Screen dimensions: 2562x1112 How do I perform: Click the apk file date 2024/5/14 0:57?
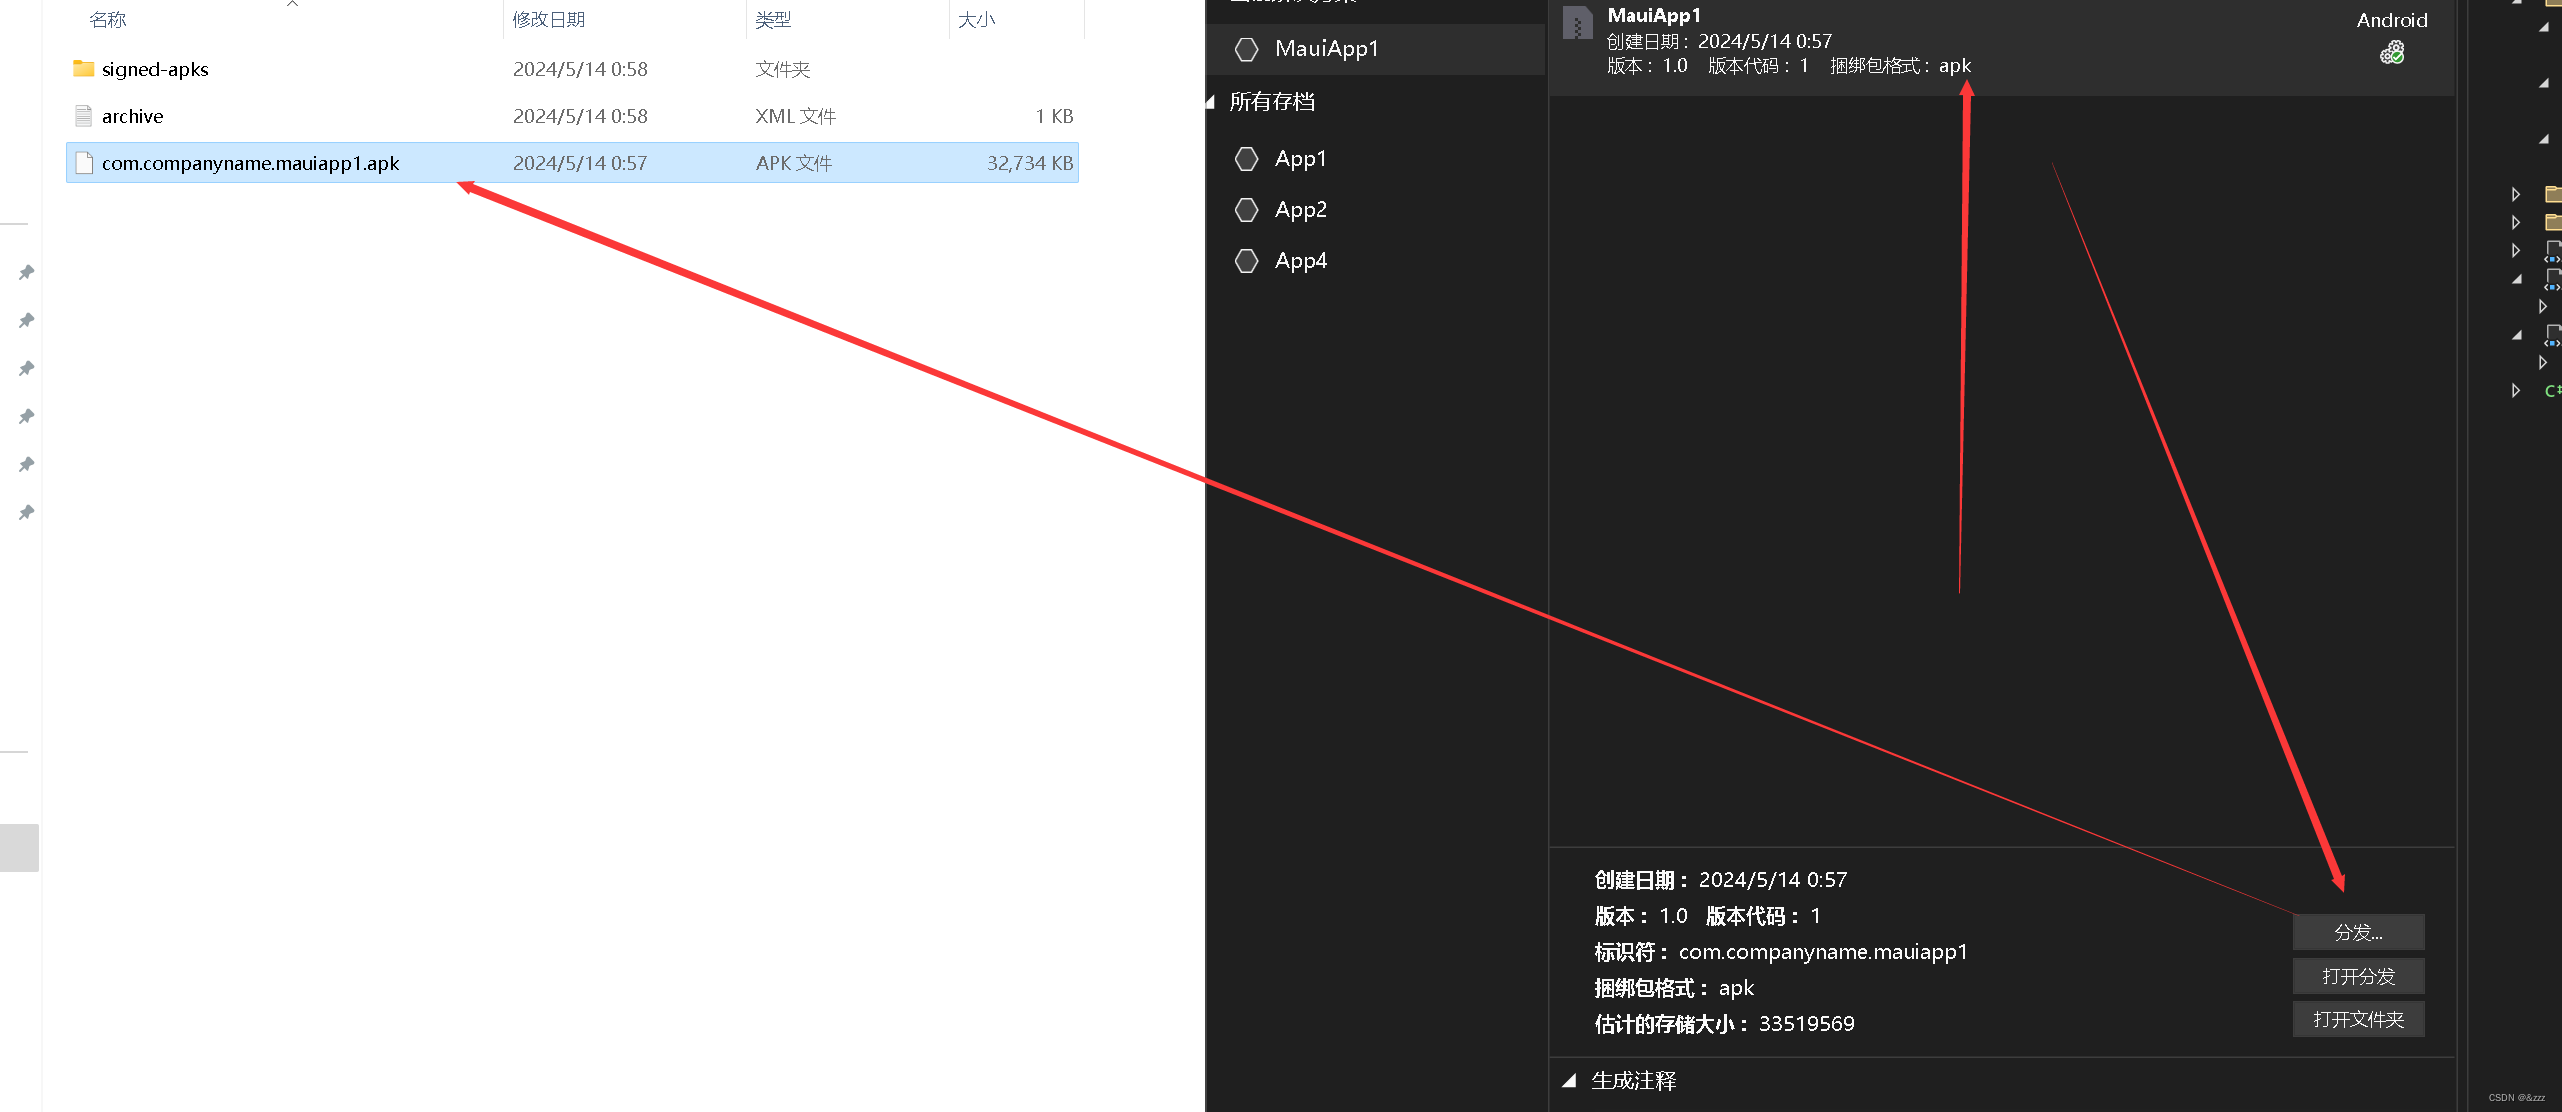tap(580, 163)
